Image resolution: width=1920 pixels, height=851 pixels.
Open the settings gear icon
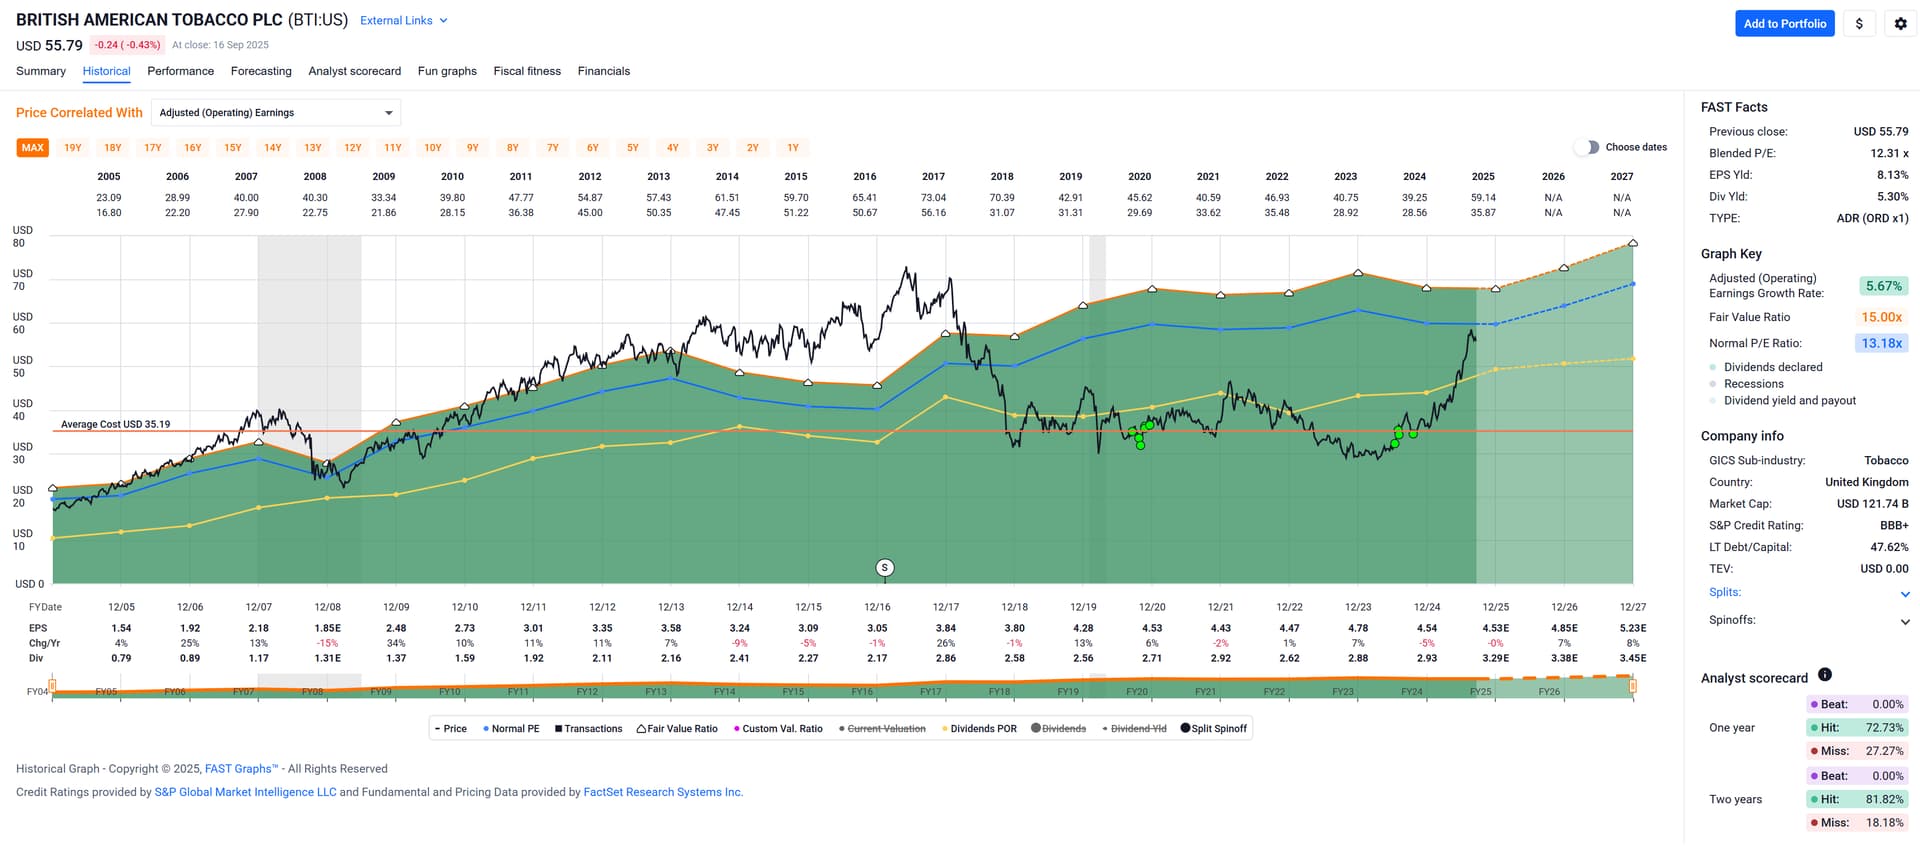[1900, 24]
